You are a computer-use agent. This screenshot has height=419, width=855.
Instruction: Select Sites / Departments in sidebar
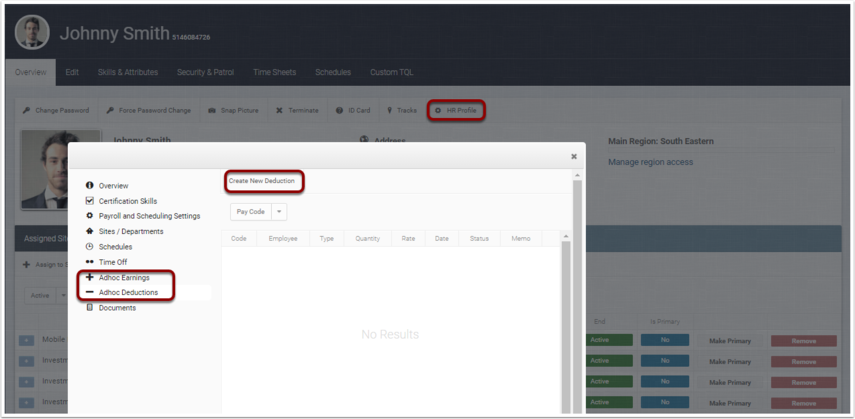[x=130, y=231]
